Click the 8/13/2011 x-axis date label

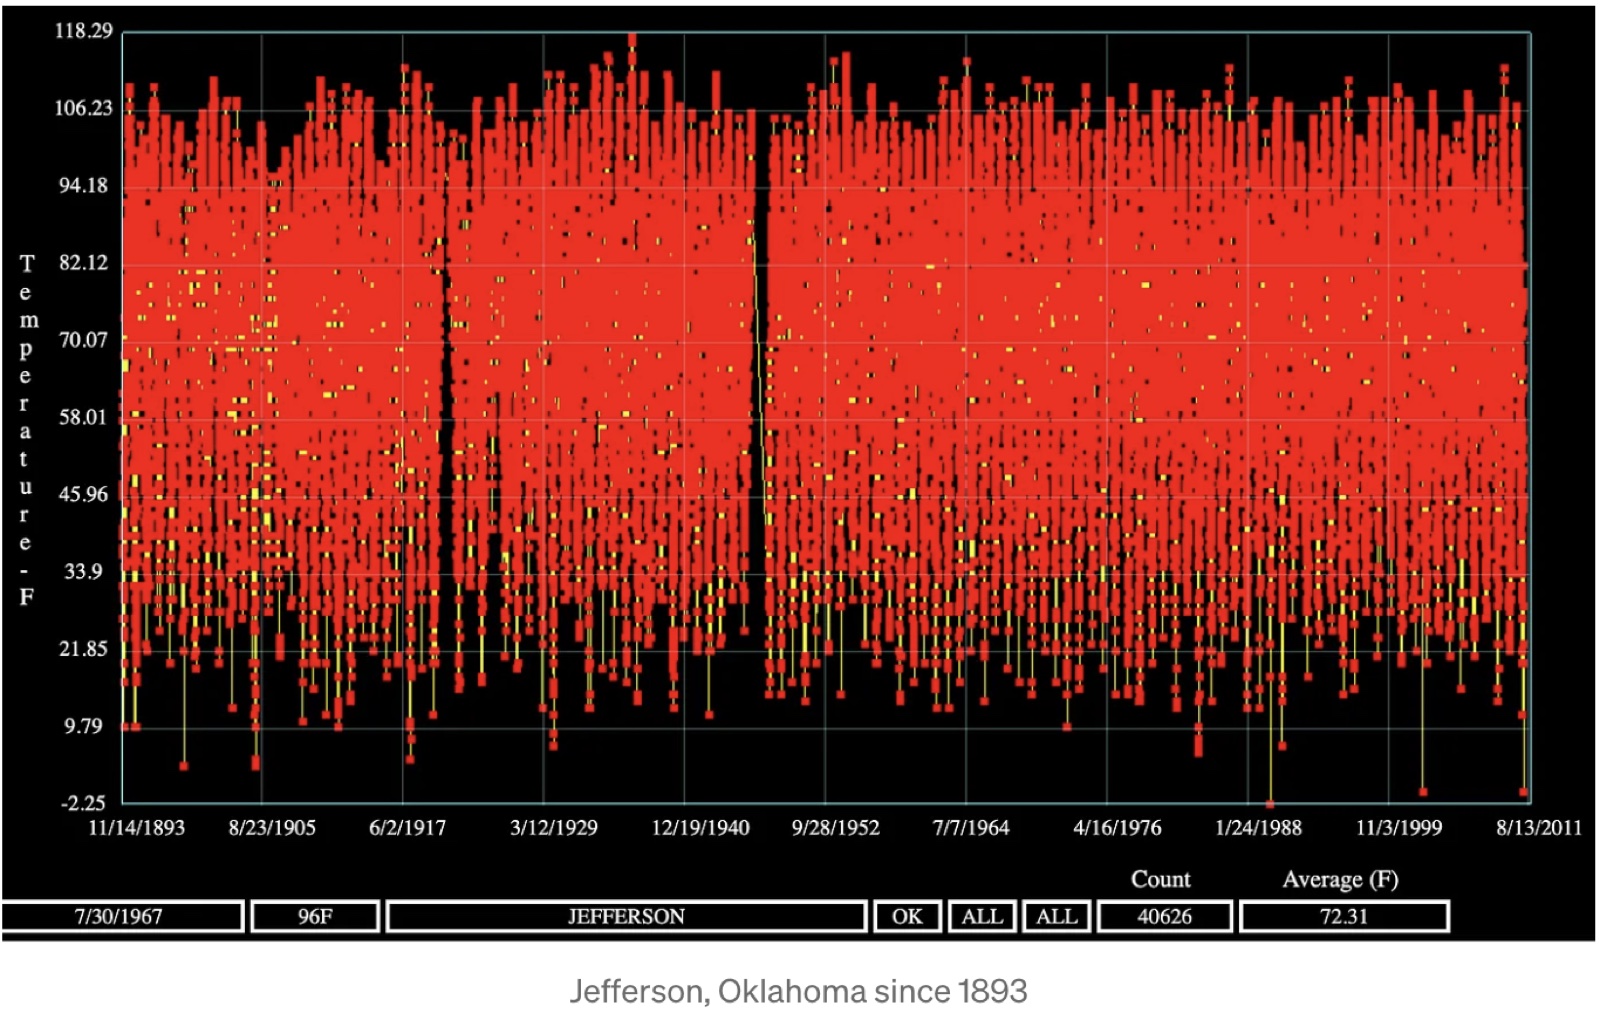(x=1539, y=827)
